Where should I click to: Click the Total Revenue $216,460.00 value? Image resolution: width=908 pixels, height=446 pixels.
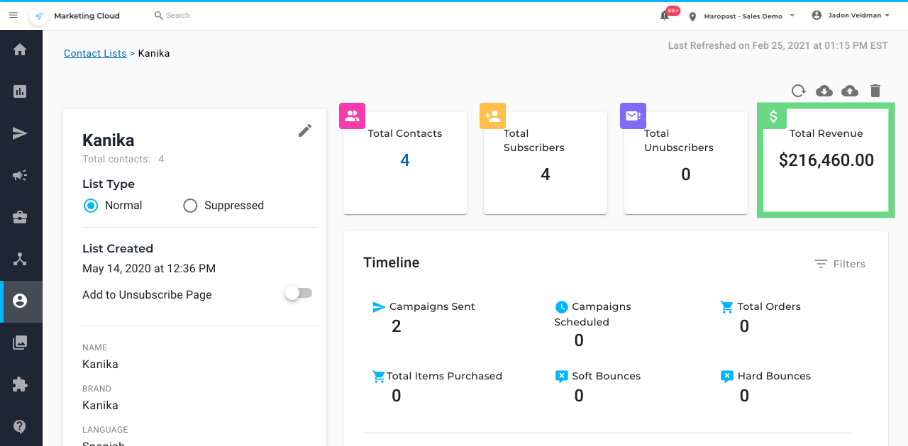(x=826, y=160)
